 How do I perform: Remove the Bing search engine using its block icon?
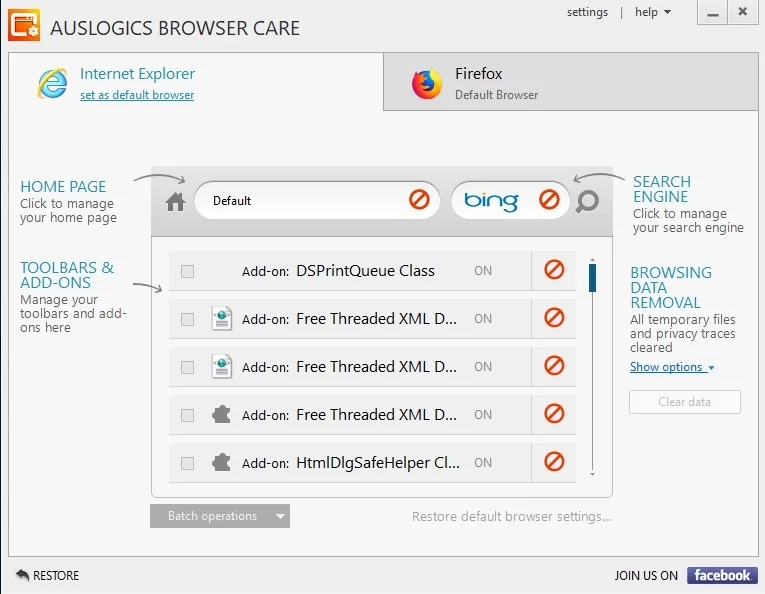(549, 201)
